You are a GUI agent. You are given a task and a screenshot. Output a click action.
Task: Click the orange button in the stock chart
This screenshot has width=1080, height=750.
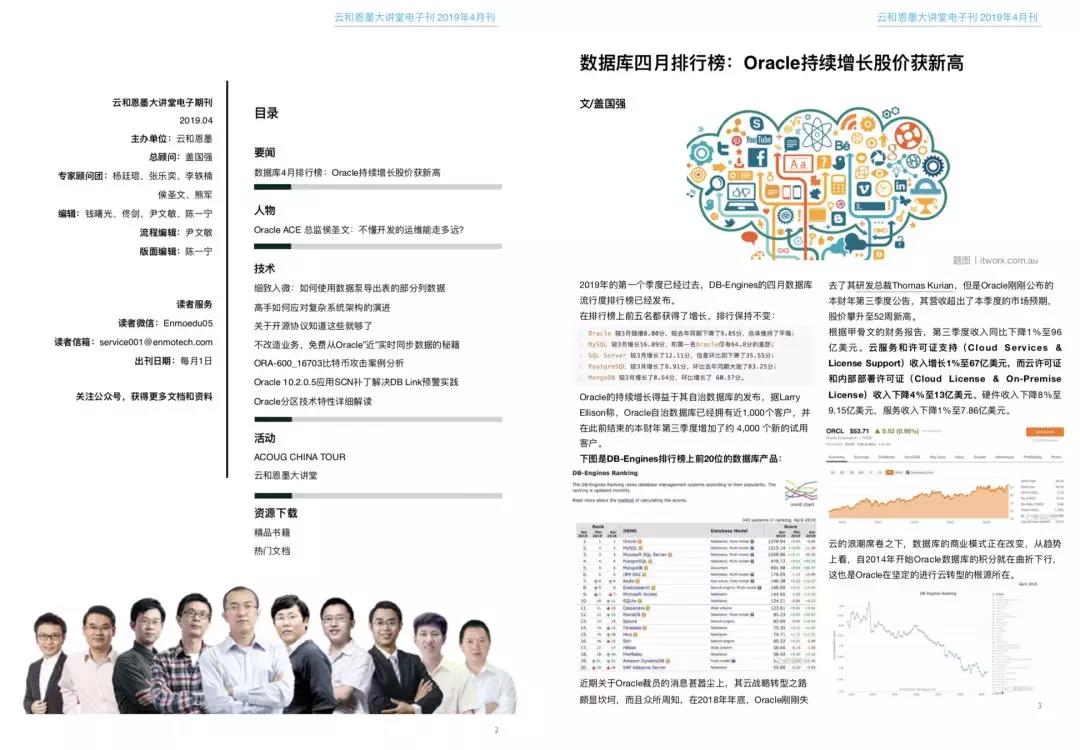point(1044,432)
